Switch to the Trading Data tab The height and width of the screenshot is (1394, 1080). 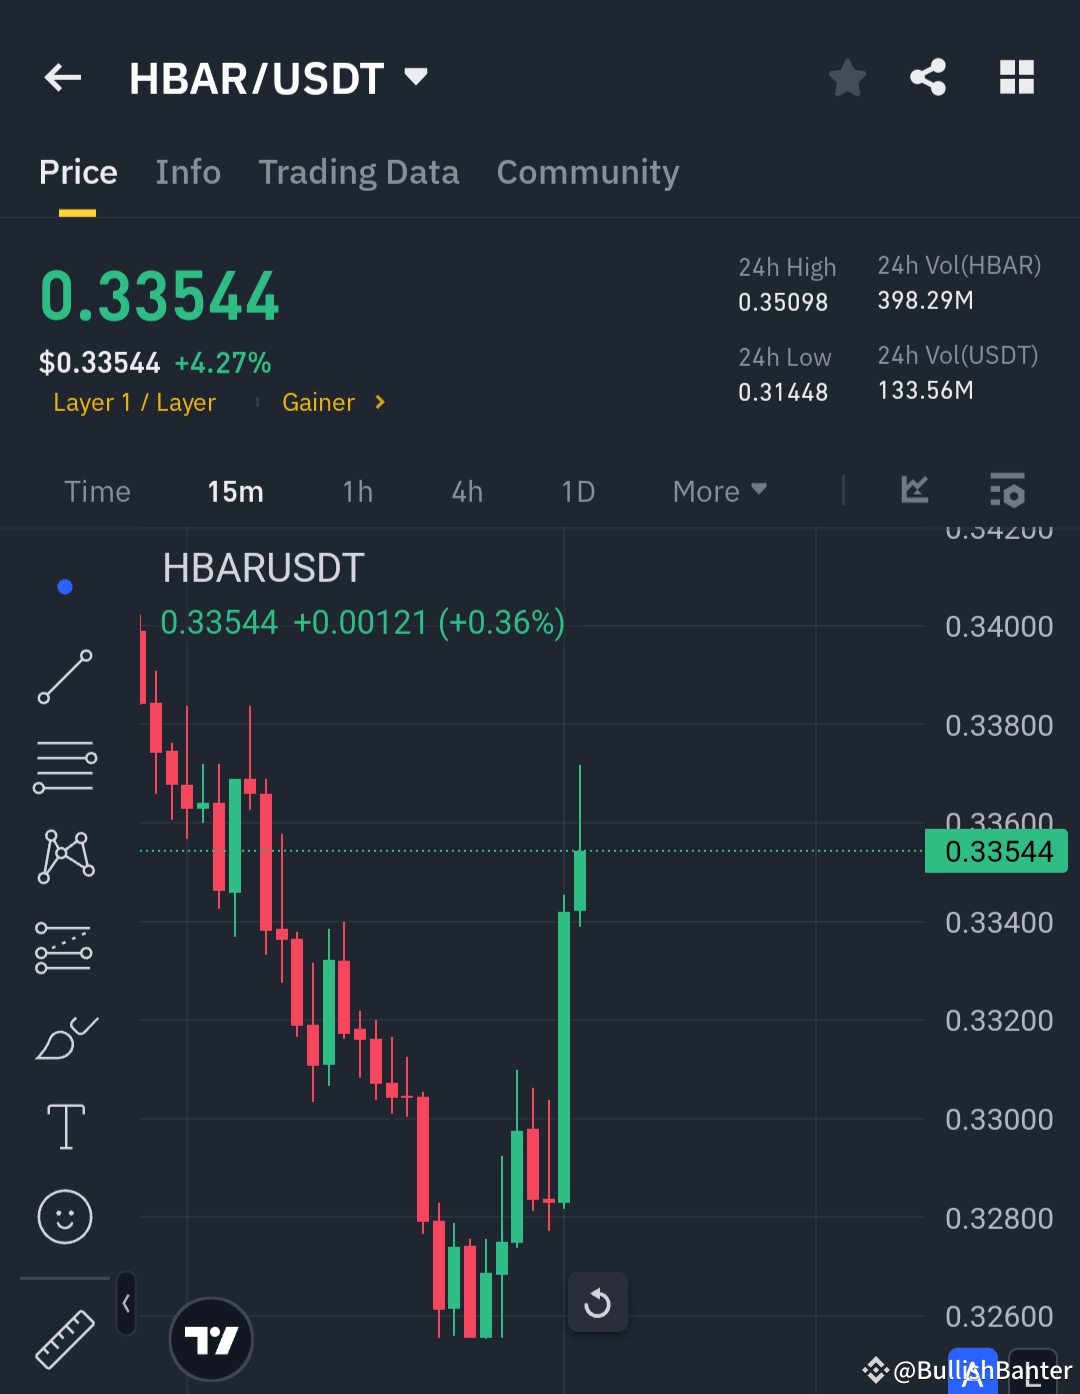358,172
